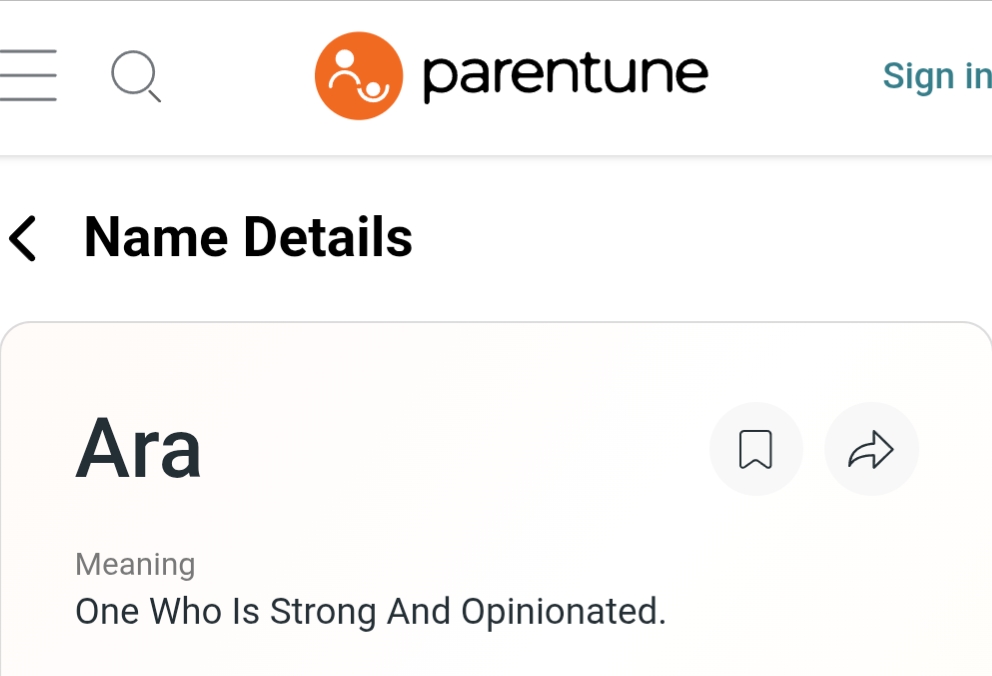The width and height of the screenshot is (992, 676).
Task: Click the word "Details" in page heading
Action: coord(328,238)
